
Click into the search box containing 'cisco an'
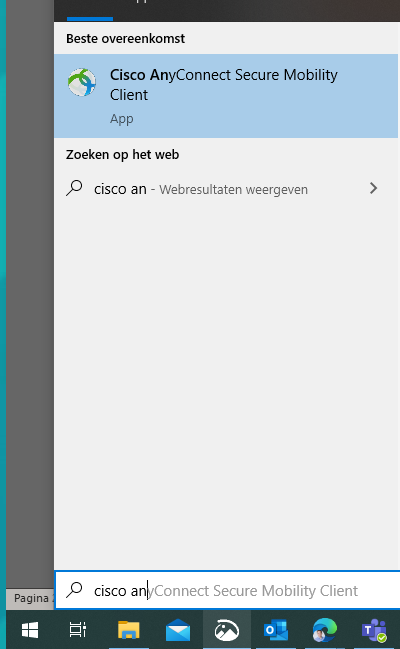click(227, 590)
